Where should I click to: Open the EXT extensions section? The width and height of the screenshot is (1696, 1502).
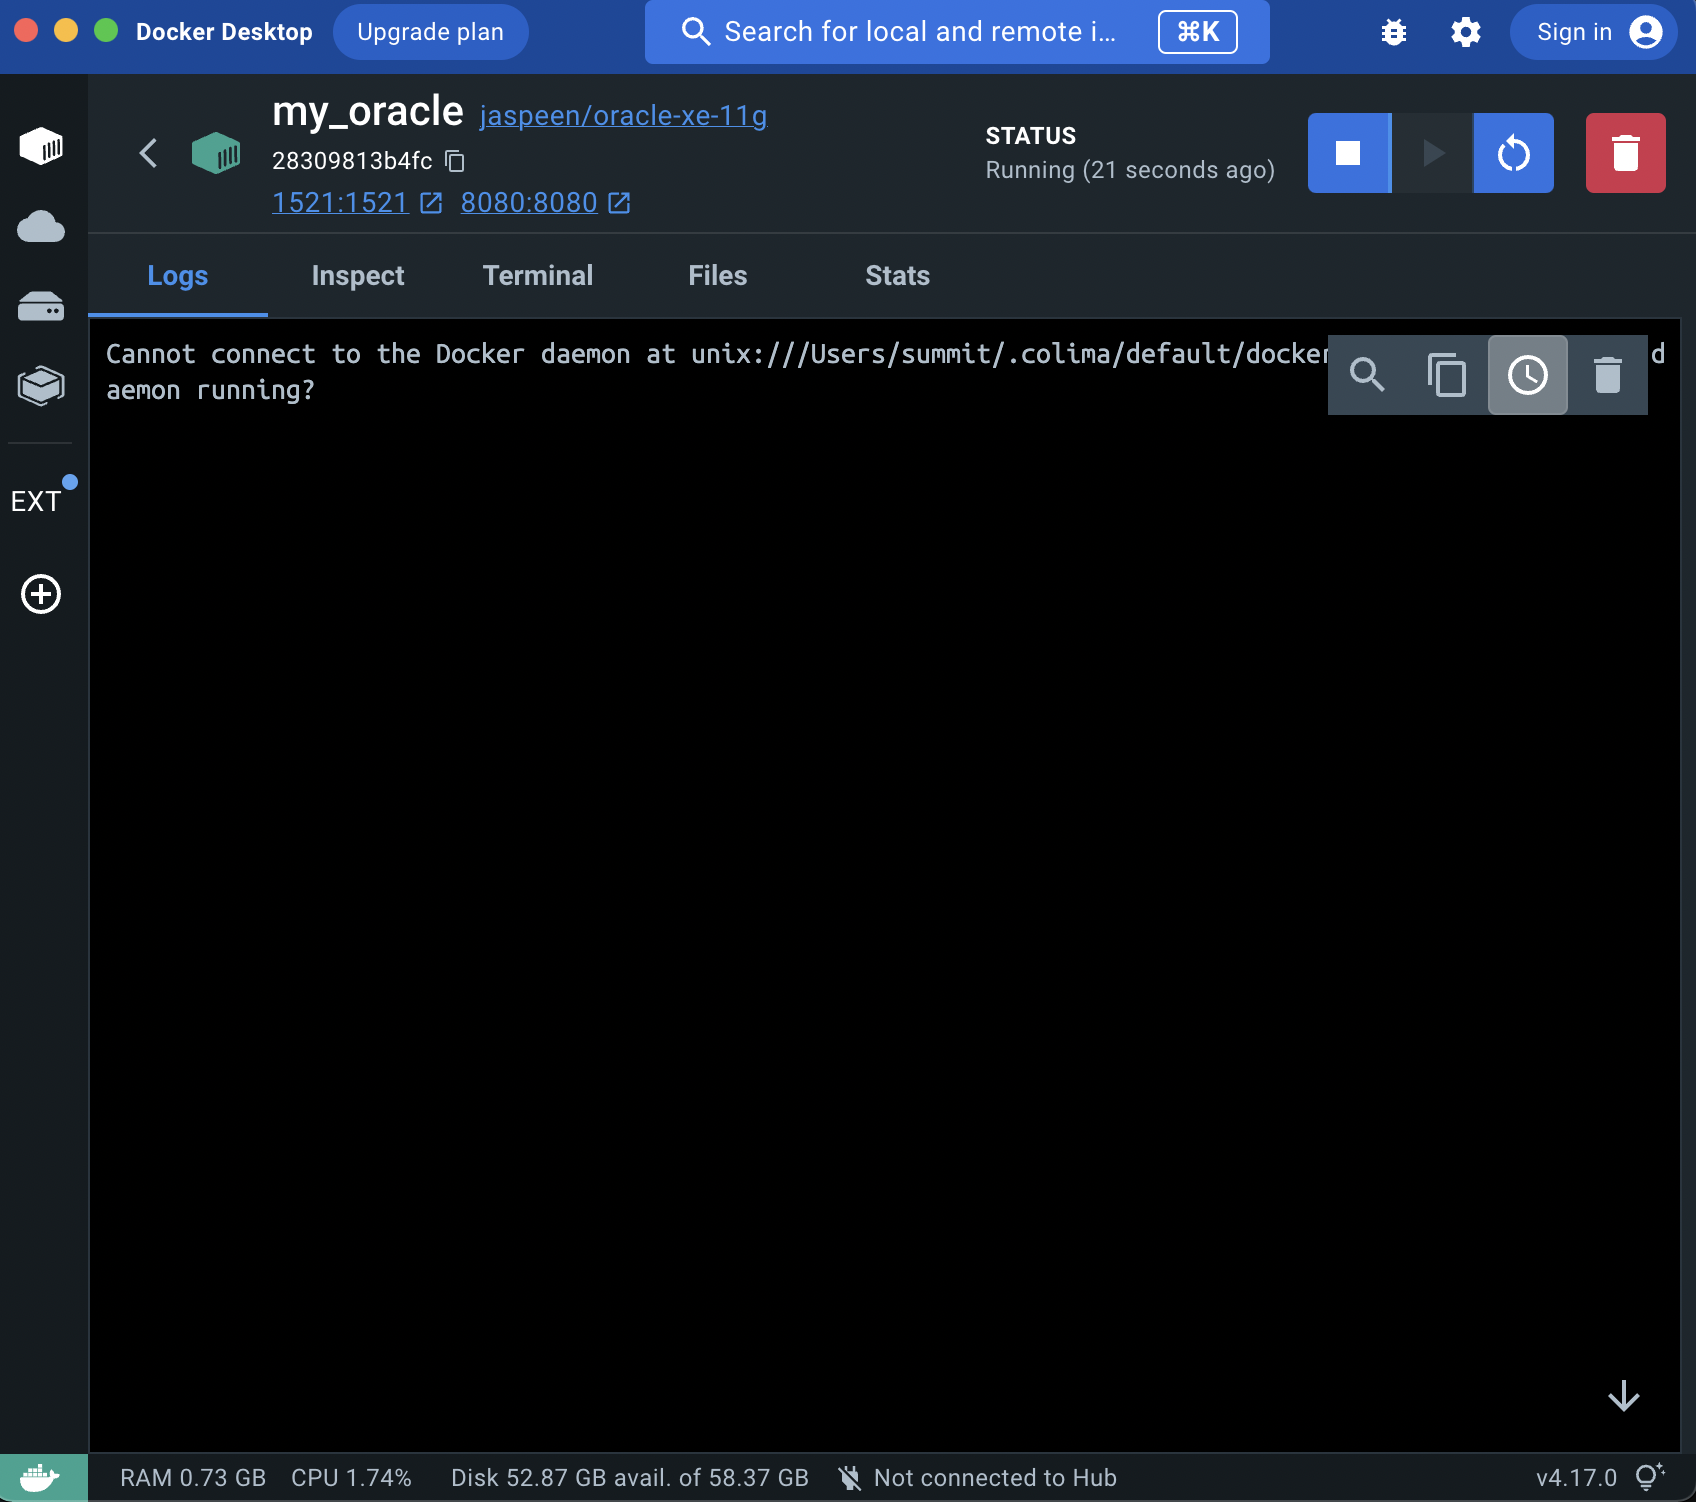click(38, 500)
